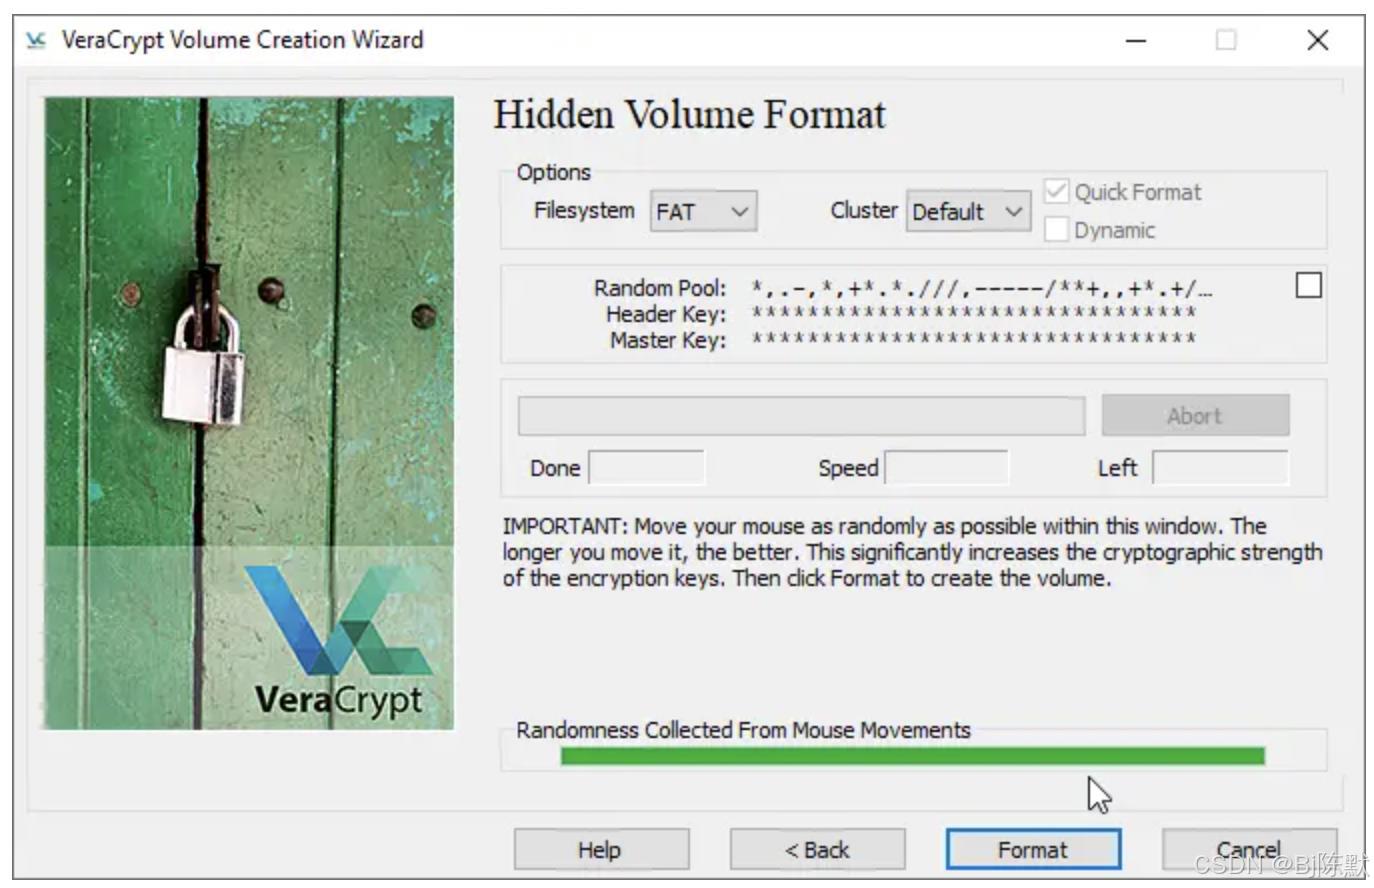
Task: Toggle the Quick Format checkbox
Action: tap(1057, 191)
